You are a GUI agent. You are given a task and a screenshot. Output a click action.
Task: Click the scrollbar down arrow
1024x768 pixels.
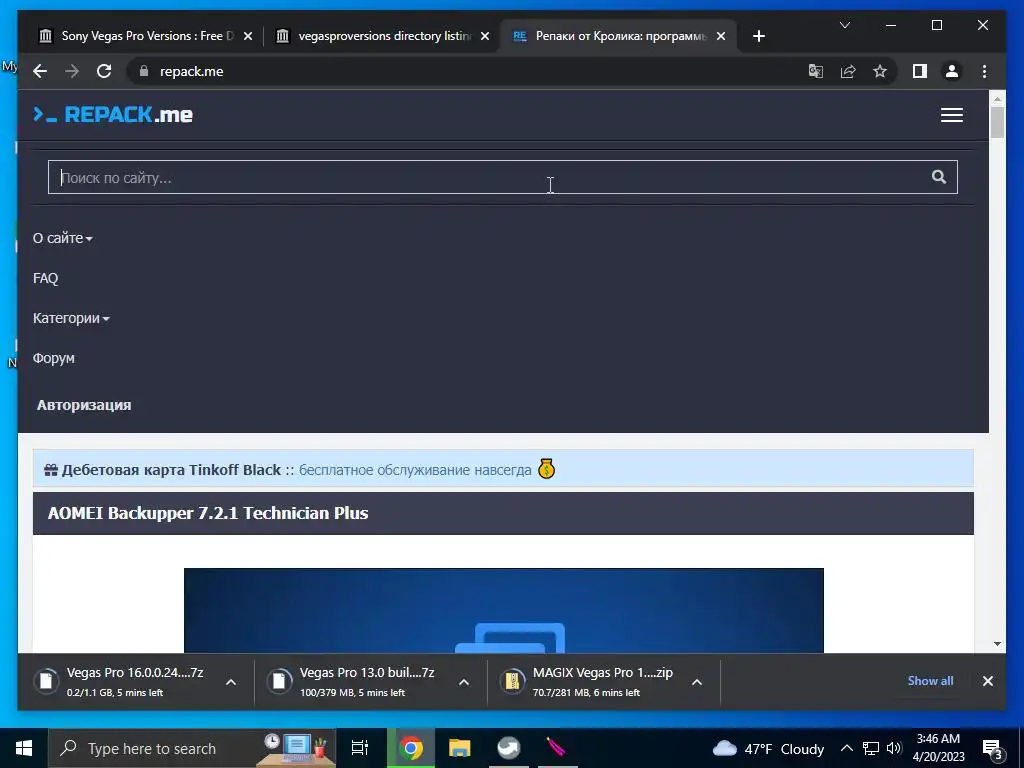point(997,645)
